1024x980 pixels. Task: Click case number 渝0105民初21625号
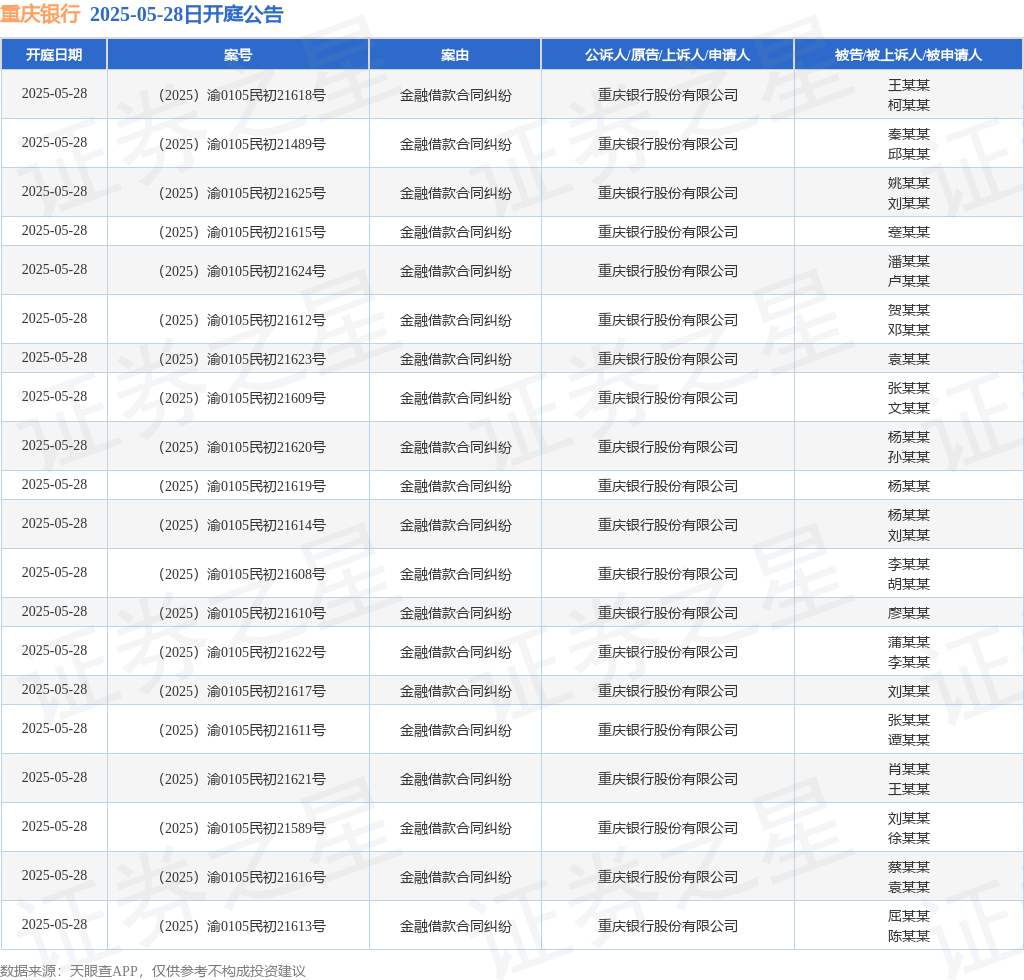(242, 193)
